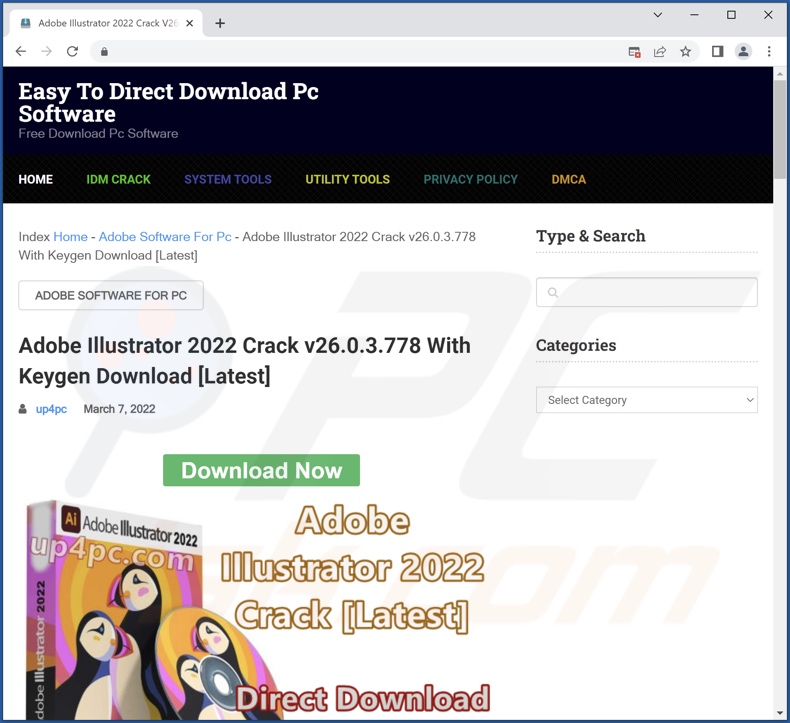790x723 pixels.
Task: Open the blocked pop-up indicator icon in the address bar
Action: pyautogui.click(x=634, y=51)
